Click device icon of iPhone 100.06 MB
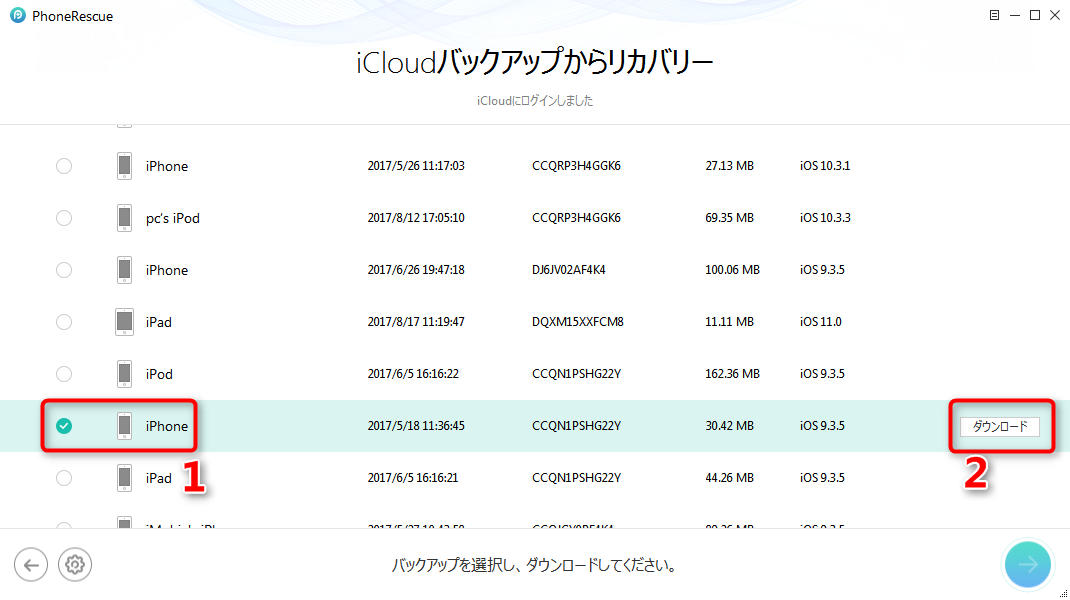This screenshot has height=600, width=1070. click(124, 270)
